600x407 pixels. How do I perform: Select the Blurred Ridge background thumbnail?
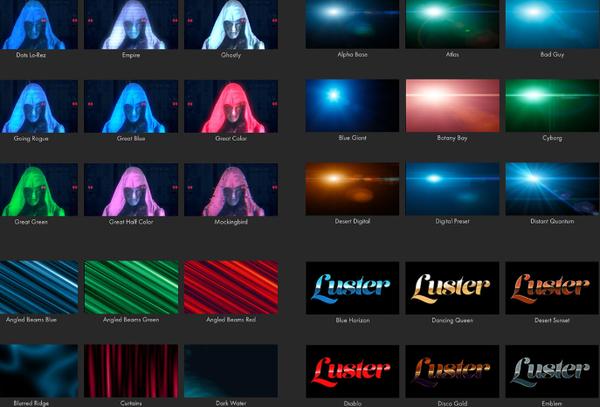[39, 371]
